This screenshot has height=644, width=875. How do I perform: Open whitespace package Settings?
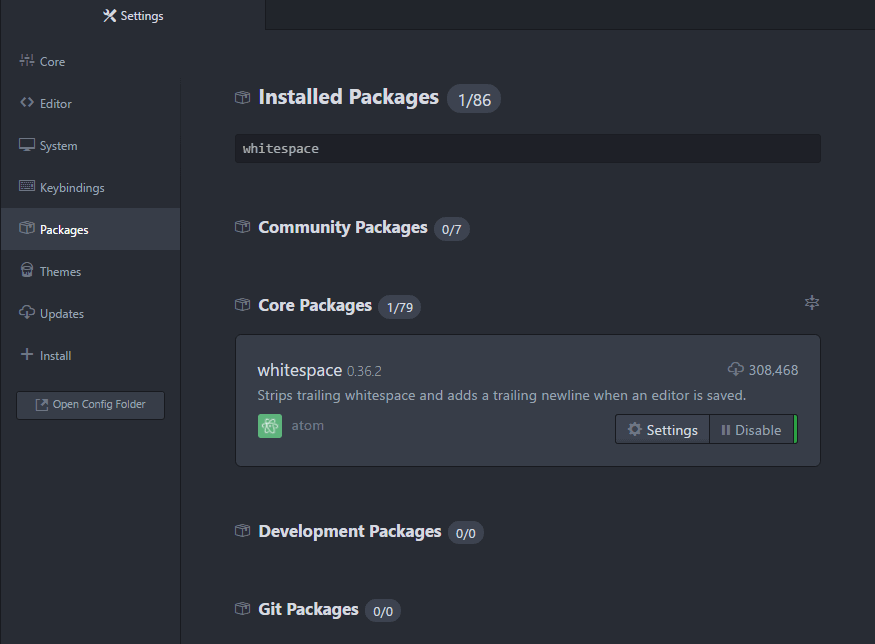tap(662, 430)
